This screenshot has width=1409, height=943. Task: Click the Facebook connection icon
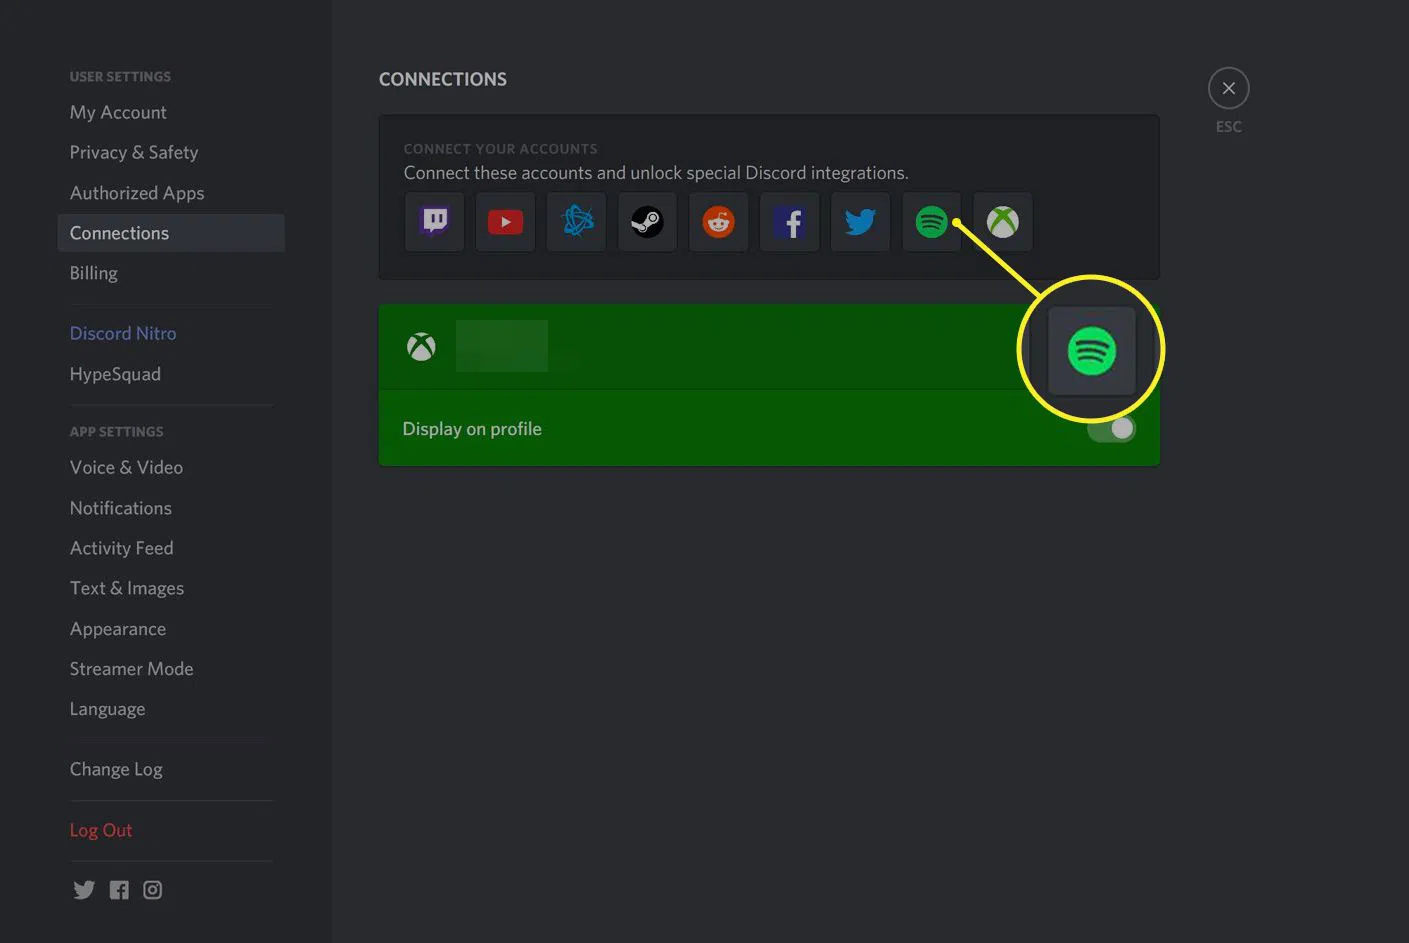790,221
